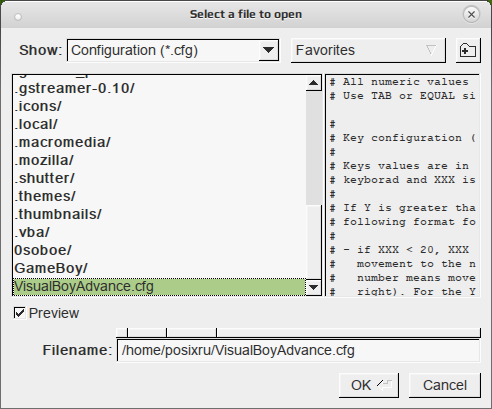Click the Filename input field

click(x=298, y=350)
